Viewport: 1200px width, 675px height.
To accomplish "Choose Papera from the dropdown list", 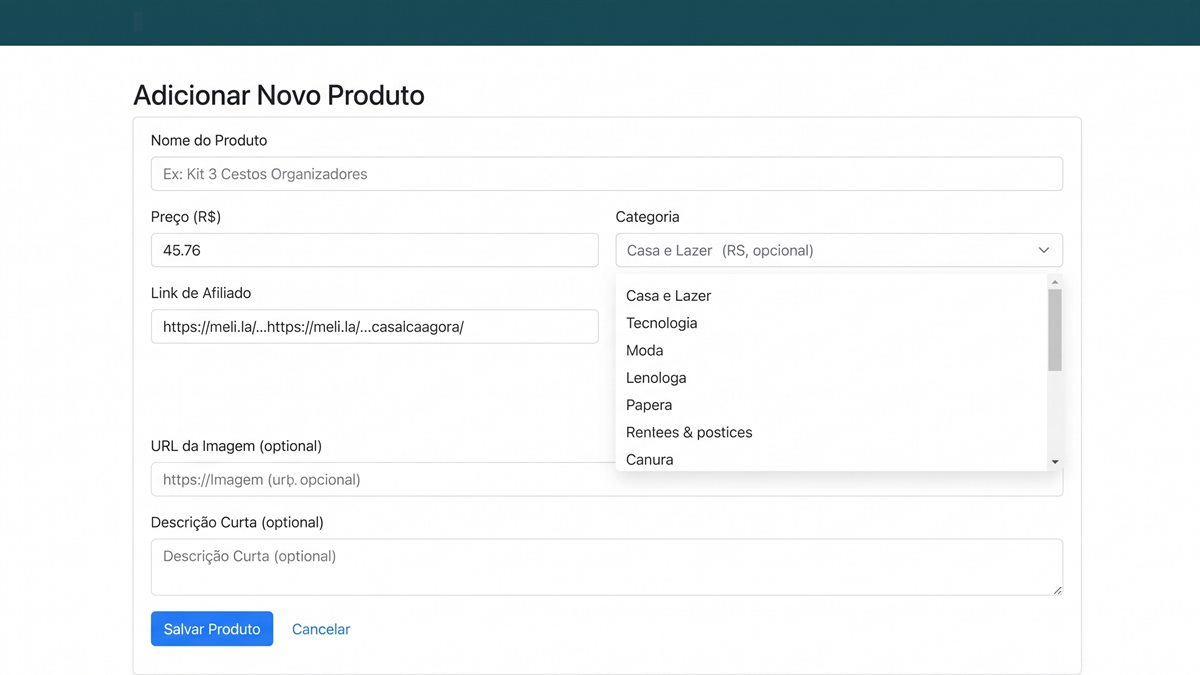I will point(649,405).
